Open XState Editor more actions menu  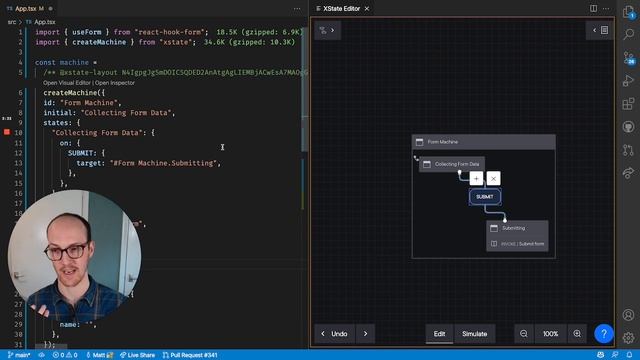[606, 8]
